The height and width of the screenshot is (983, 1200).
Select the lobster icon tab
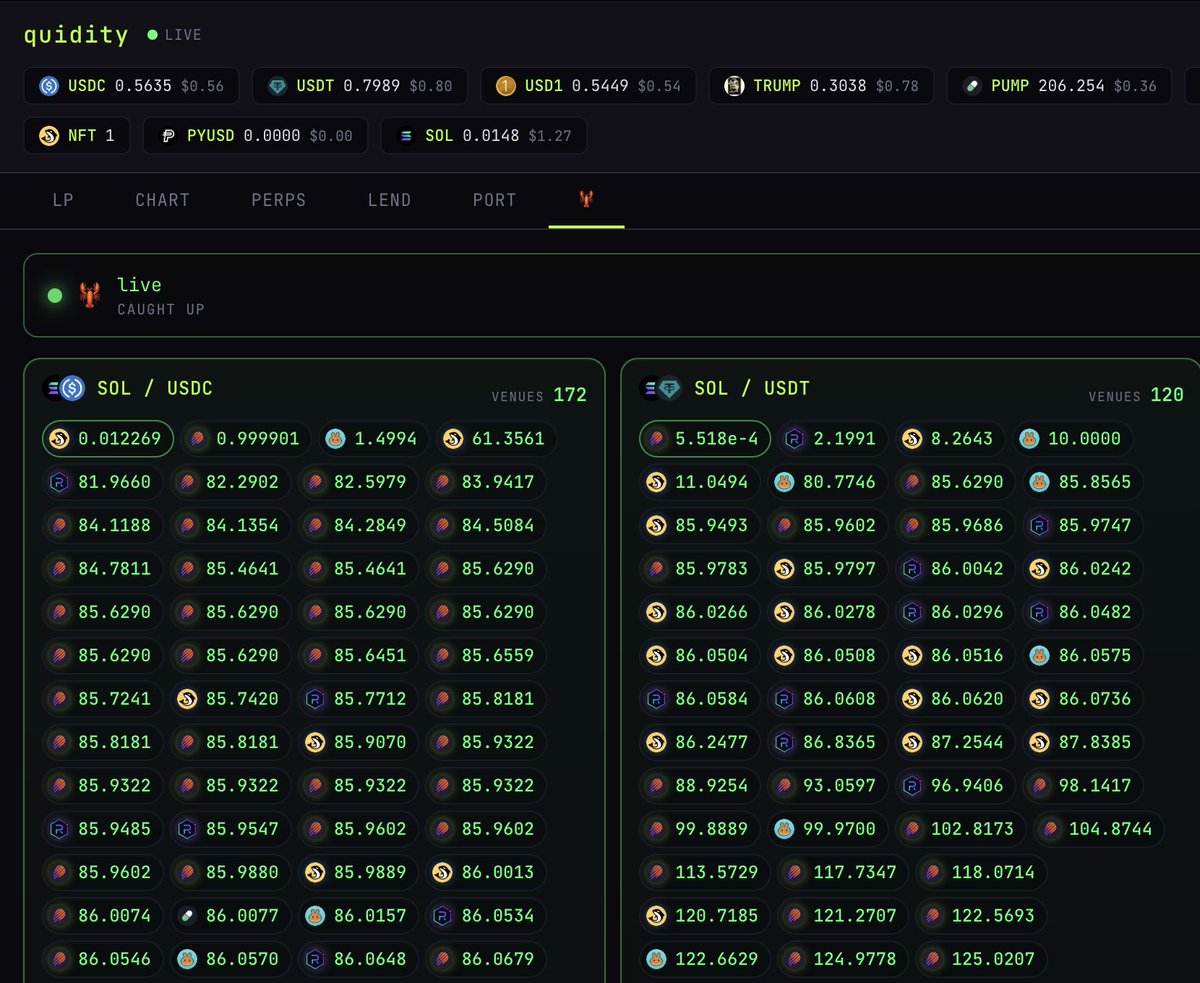tap(587, 200)
